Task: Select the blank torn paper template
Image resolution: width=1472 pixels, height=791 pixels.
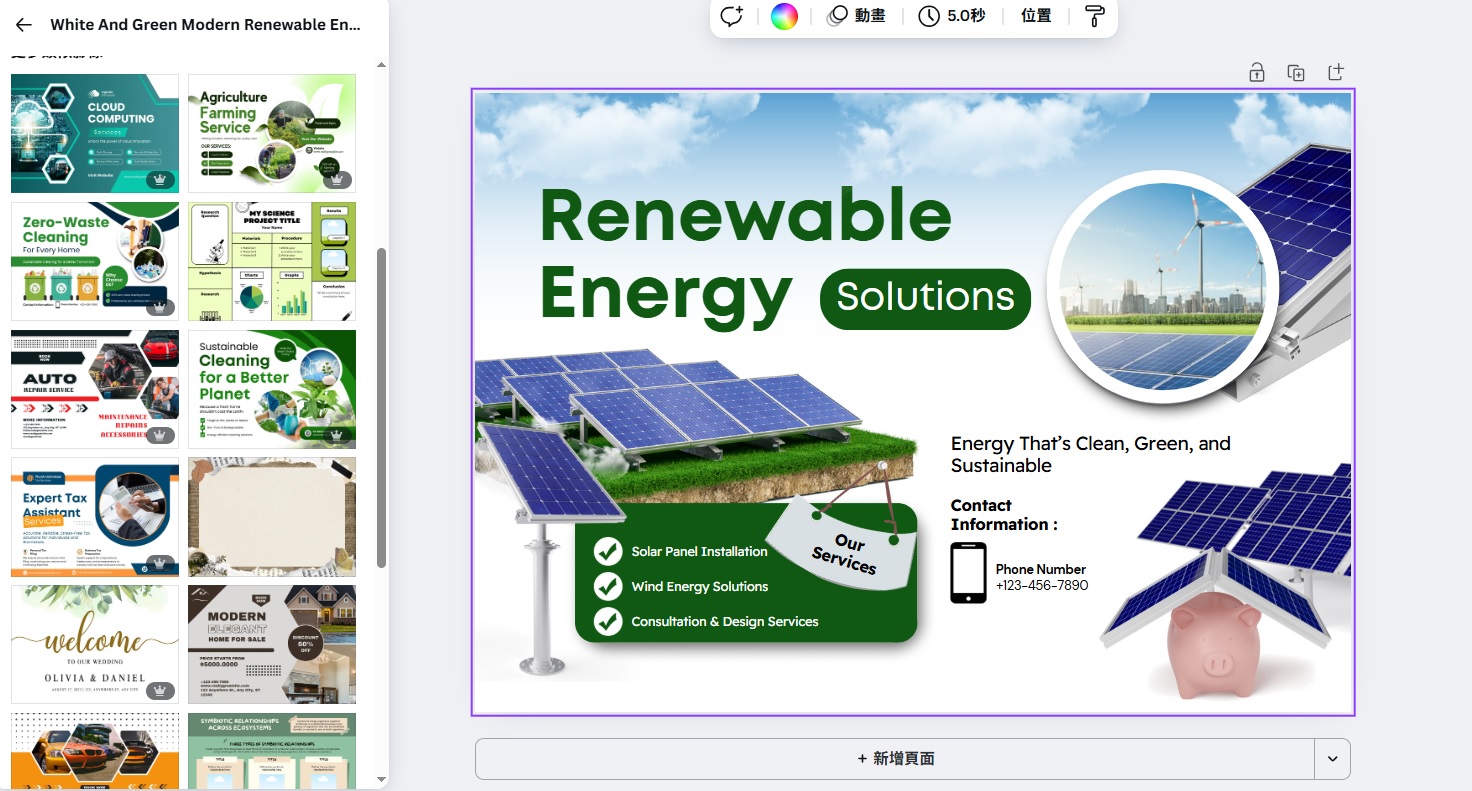Action: pyautogui.click(x=272, y=517)
